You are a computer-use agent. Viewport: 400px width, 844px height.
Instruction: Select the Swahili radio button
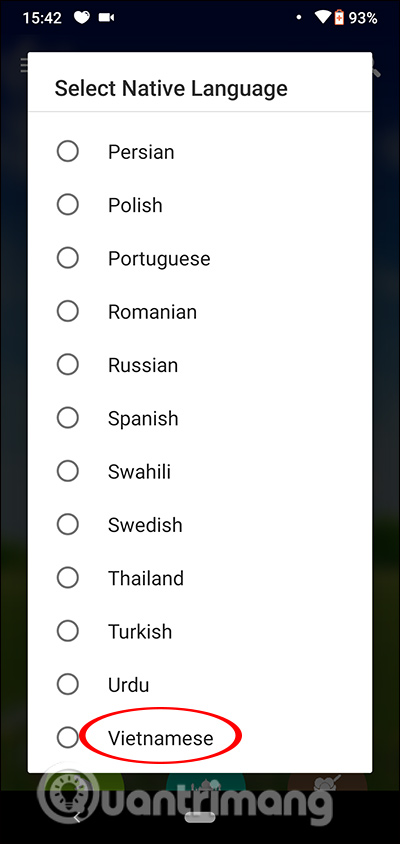point(68,471)
